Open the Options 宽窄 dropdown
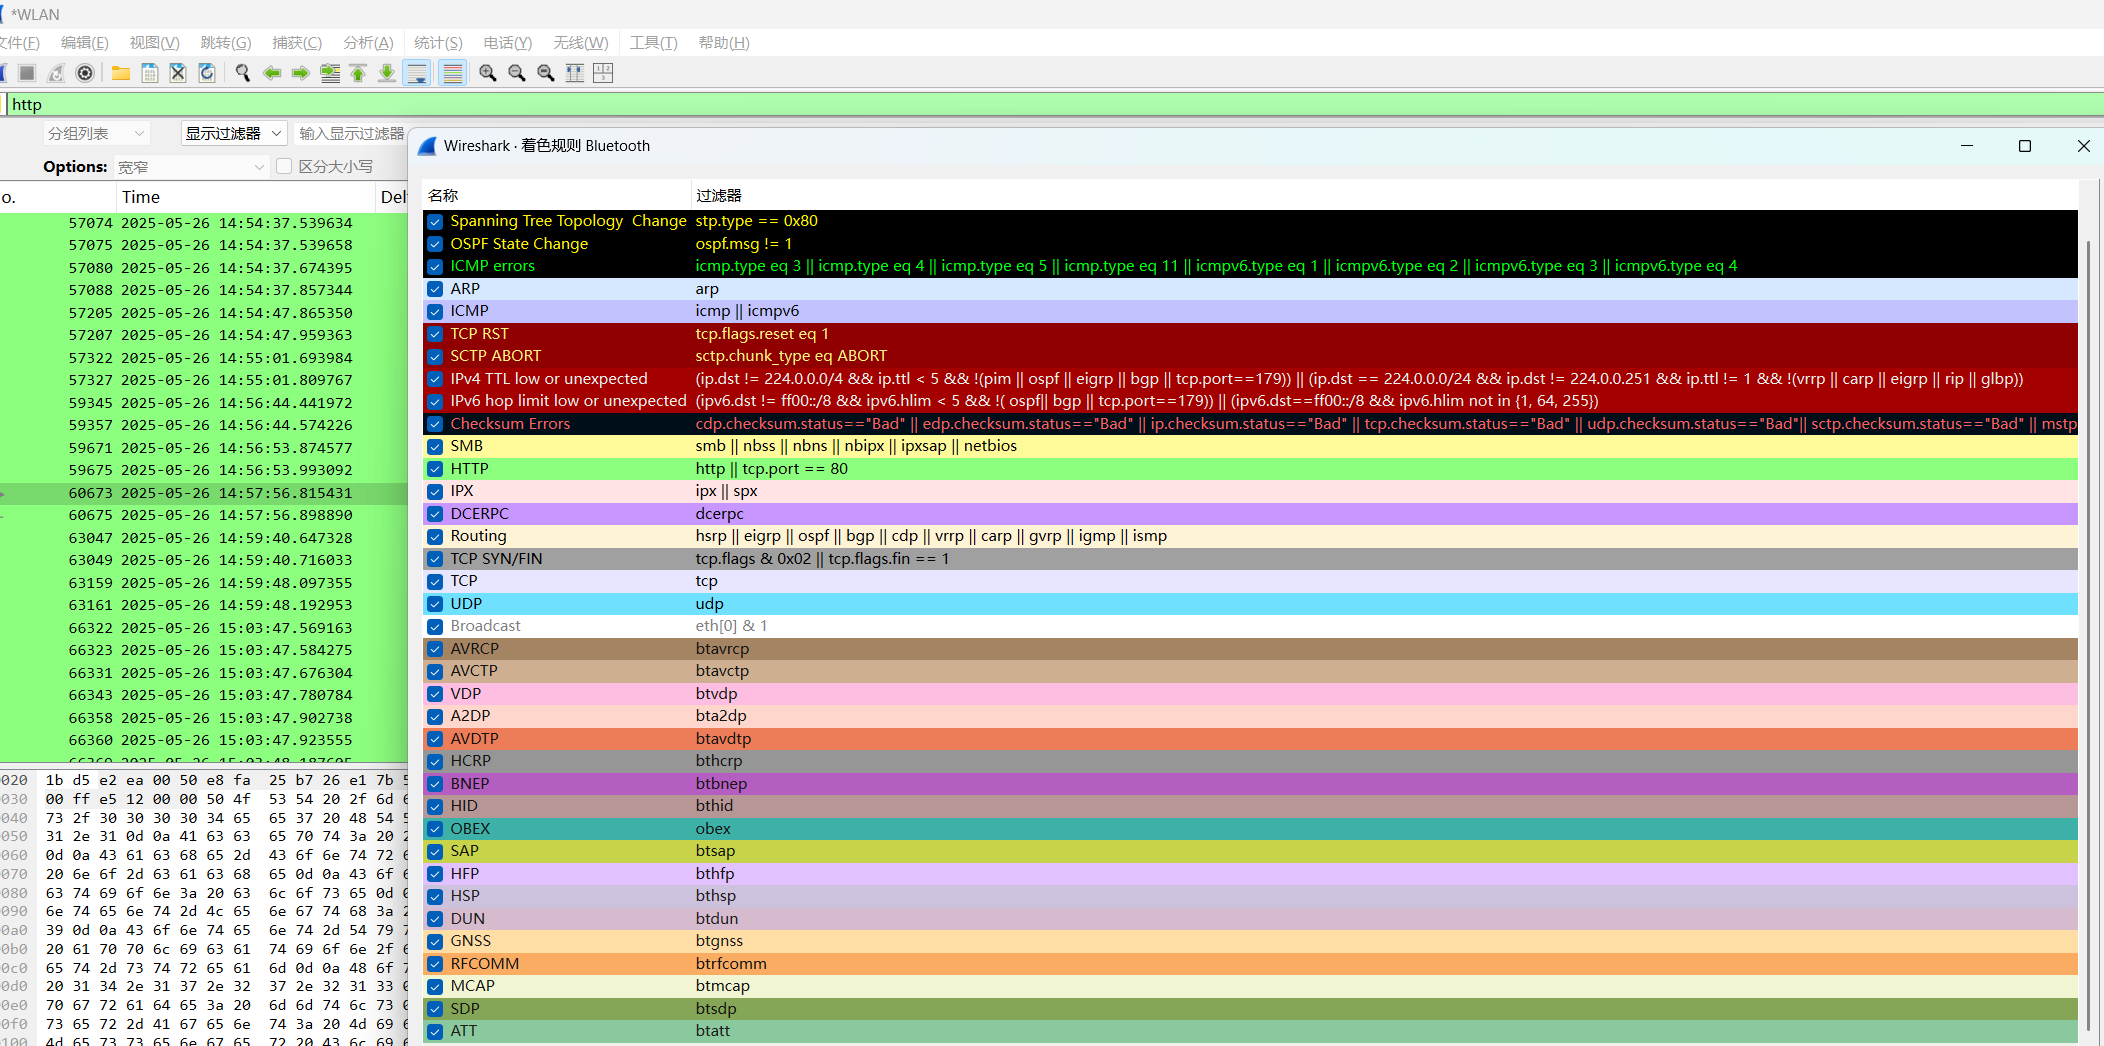The width and height of the screenshot is (2104, 1046). coord(190,167)
